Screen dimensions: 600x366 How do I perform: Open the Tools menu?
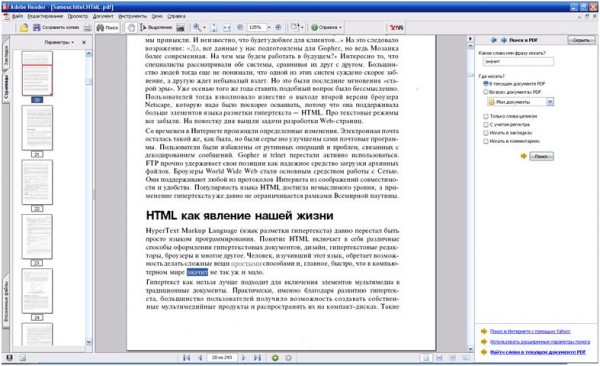coord(132,16)
